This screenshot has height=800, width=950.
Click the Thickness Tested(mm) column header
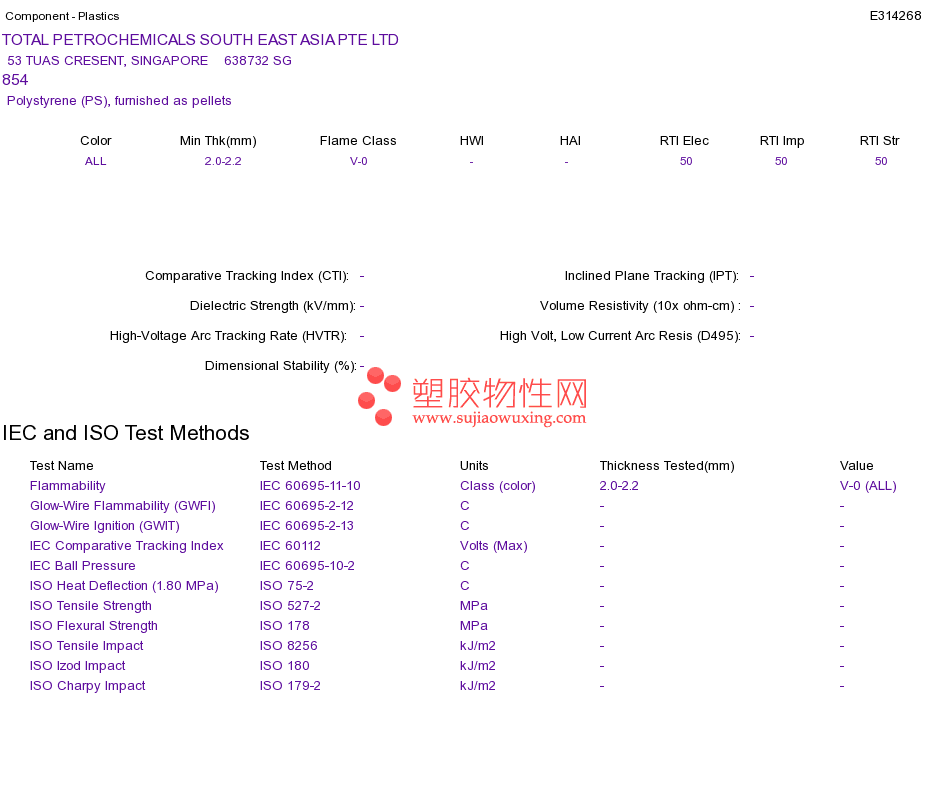pos(667,465)
